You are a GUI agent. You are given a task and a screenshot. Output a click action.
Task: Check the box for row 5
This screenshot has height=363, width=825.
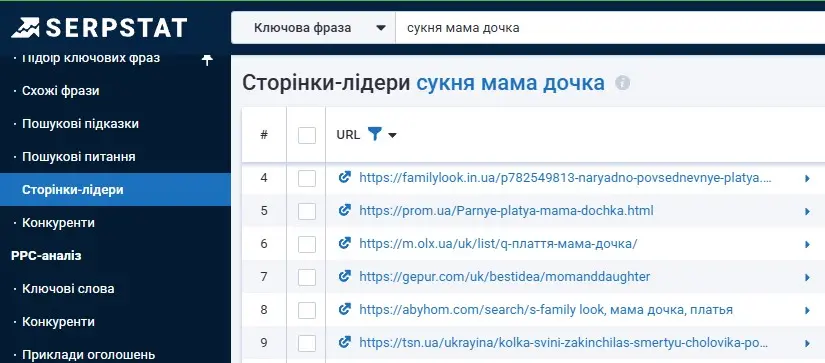(x=307, y=211)
